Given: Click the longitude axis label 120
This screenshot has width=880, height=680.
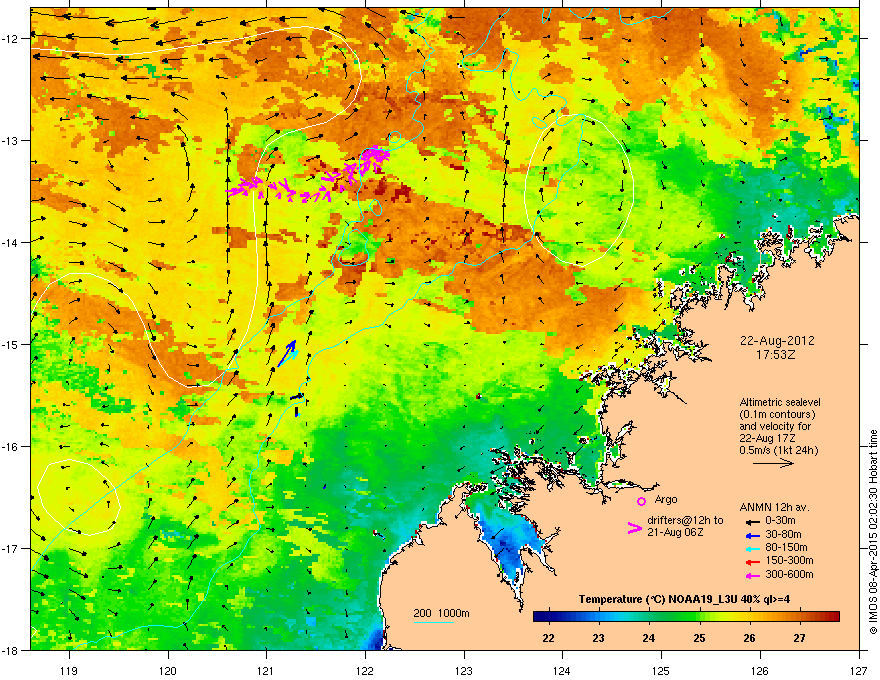Looking at the screenshot, I should 168,670.
